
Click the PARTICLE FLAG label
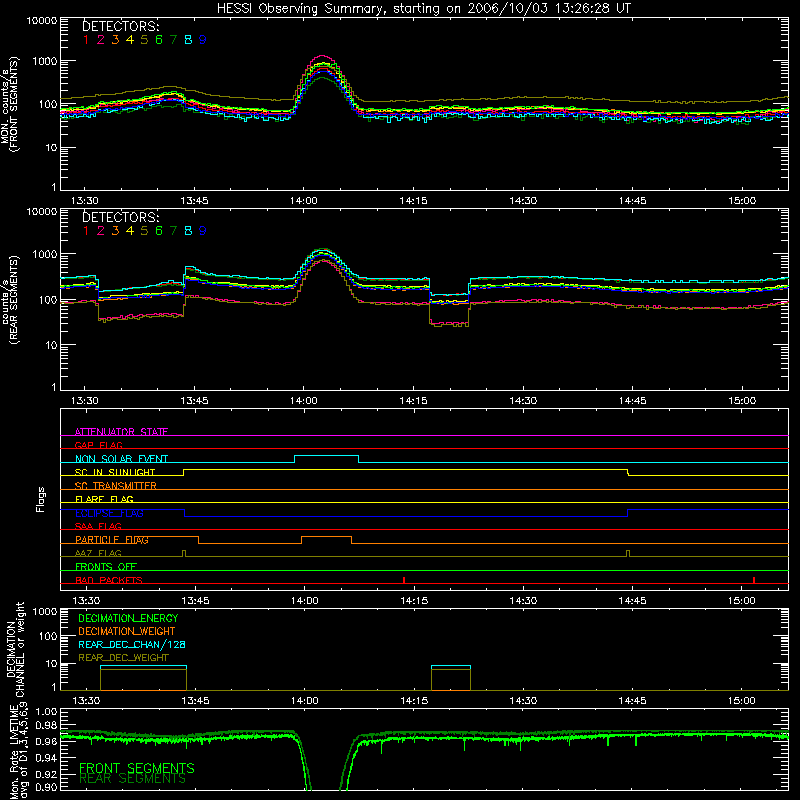click(112, 539)
